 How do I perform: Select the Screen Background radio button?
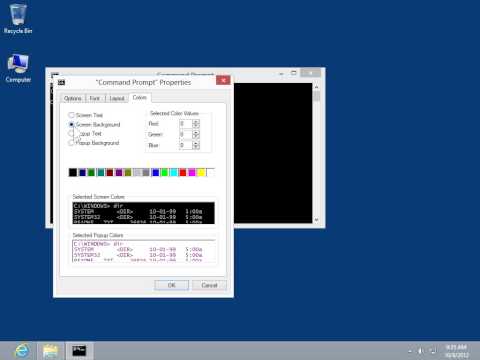[x=71, y=124]
